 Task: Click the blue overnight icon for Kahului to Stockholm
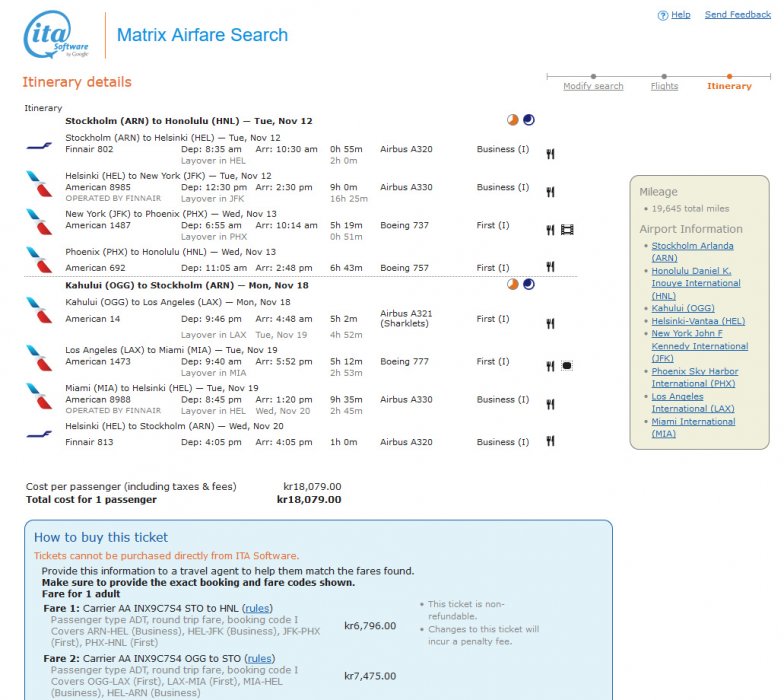(x=529, y=284)
